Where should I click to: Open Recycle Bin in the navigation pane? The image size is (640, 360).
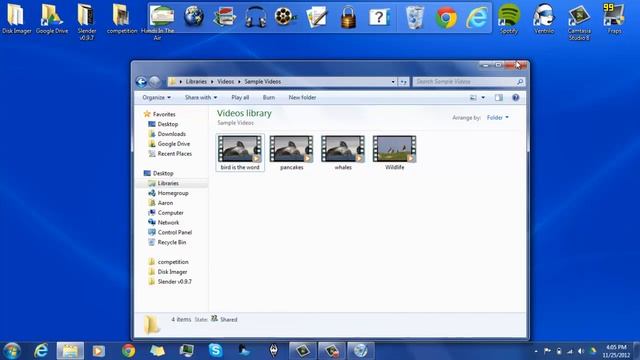point(167,242)
